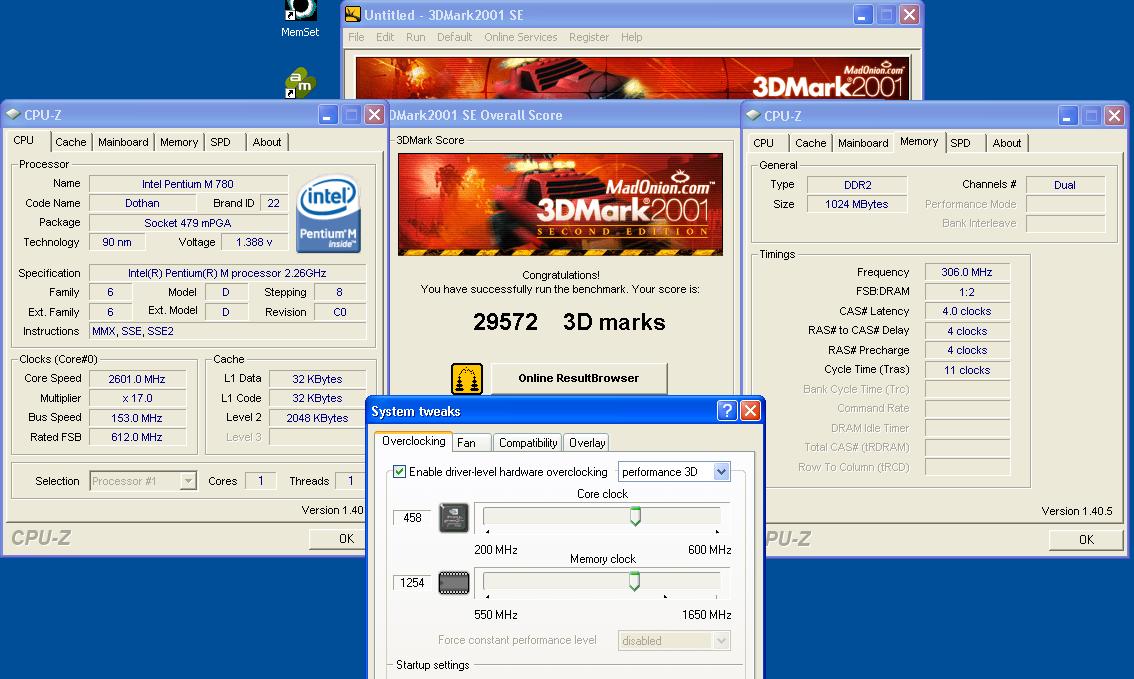This screenshot has height=679, width=1134.
Task: Switch to SPD tab in left CPU-Z
Action: [221, 142]
